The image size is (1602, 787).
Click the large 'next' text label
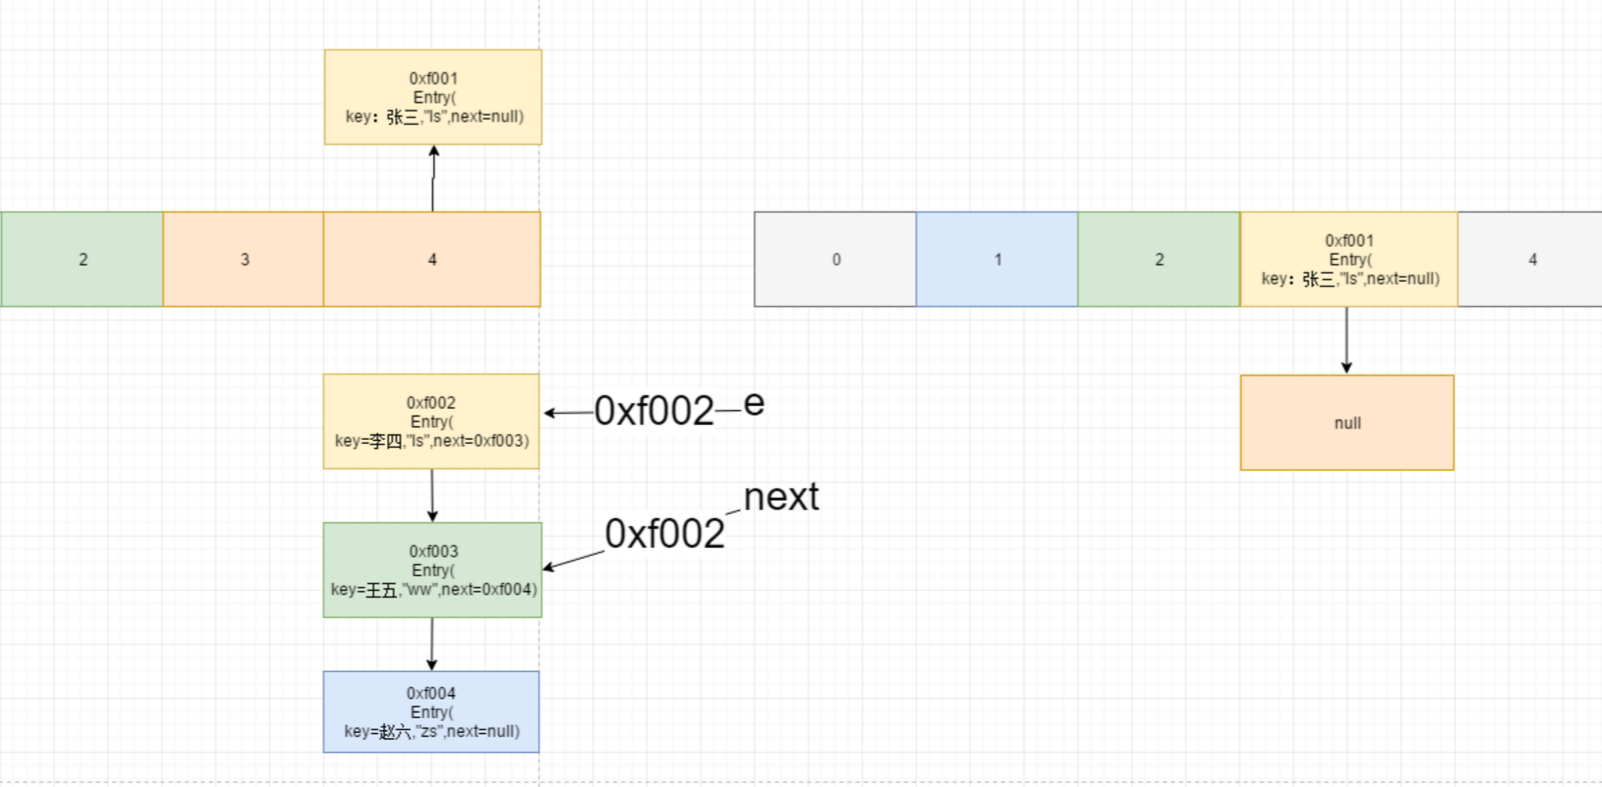(x=781, y=496)
